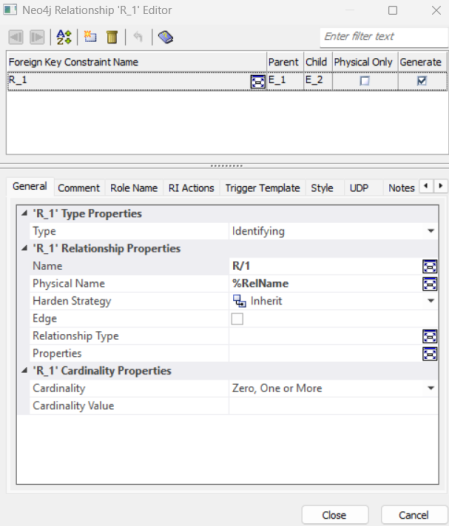Maximize the Relationship Editor window
The height and width of the screenshot is (526, 449).
click(x=392, y=10)
